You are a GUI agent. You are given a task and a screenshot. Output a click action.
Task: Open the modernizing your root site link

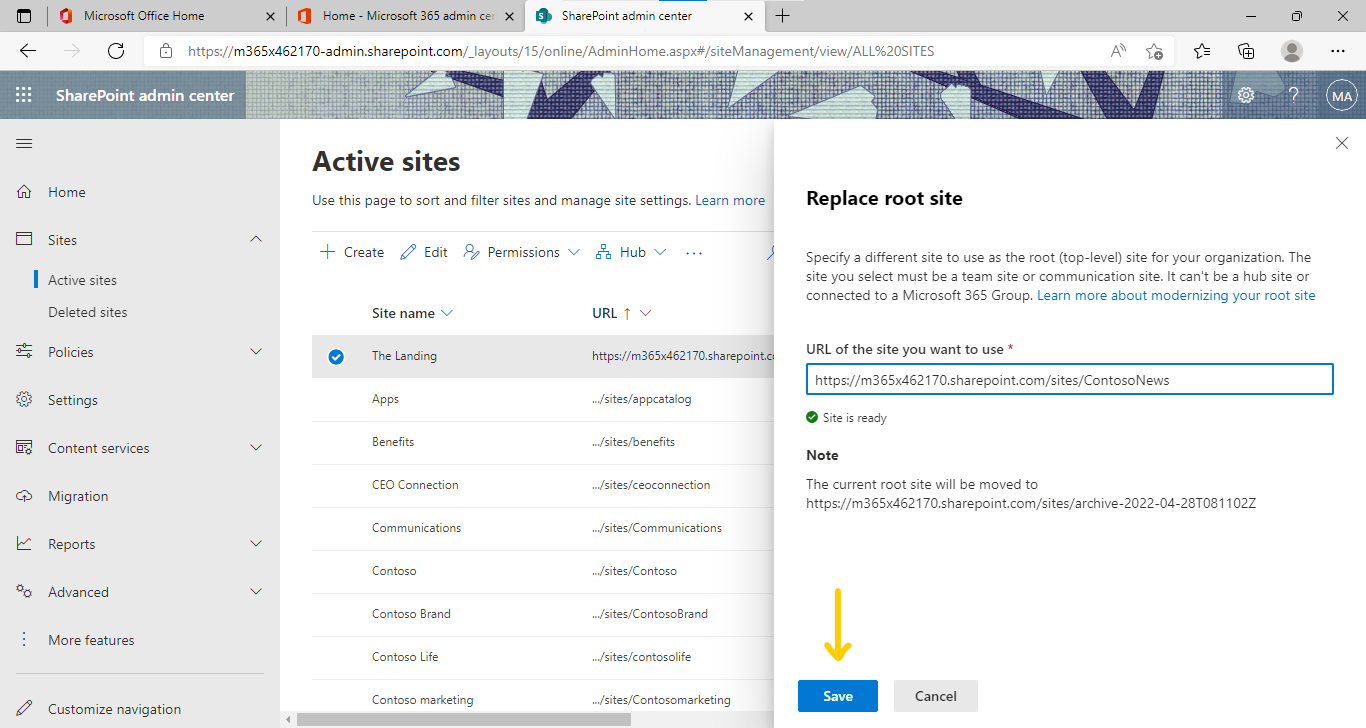coord(1174,295)
